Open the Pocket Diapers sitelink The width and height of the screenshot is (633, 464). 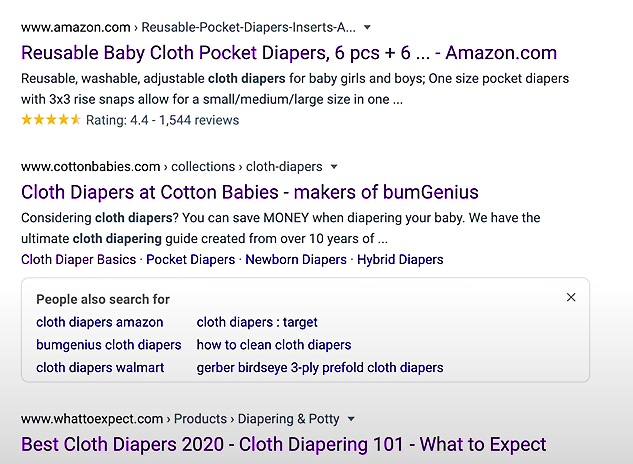tap(191, 260)
